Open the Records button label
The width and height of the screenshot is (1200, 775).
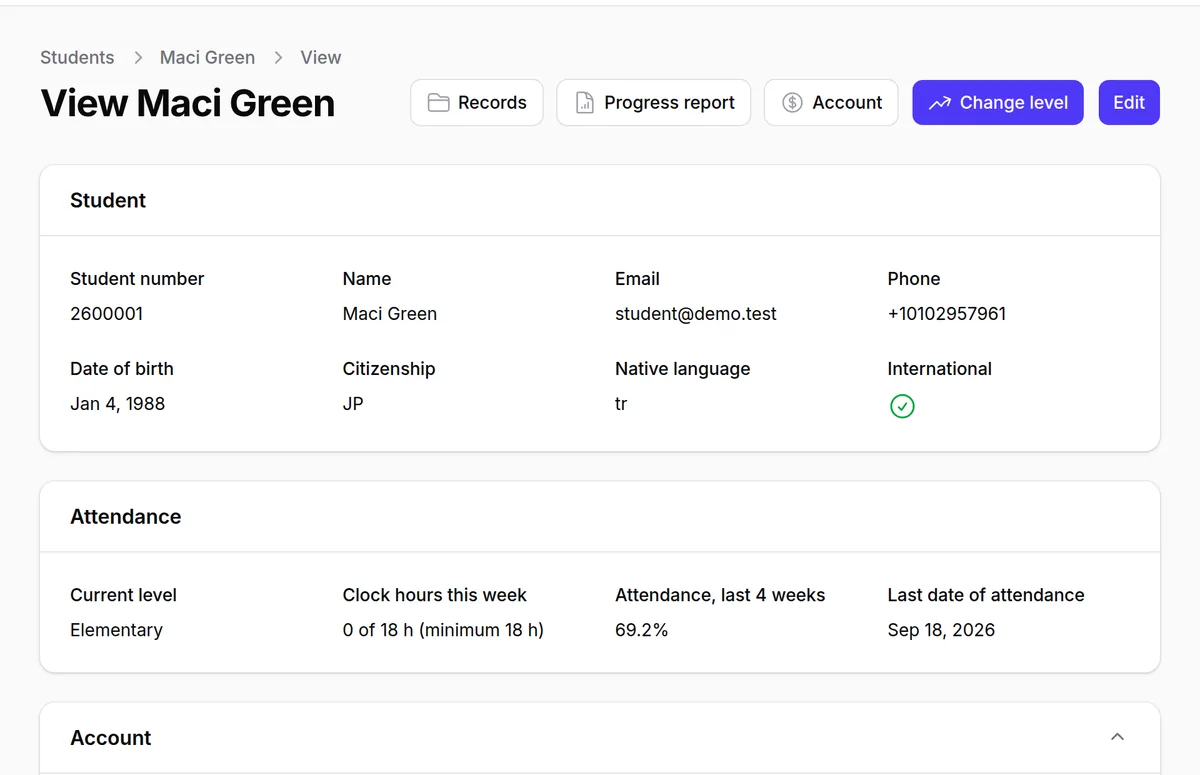coord(492,103)
